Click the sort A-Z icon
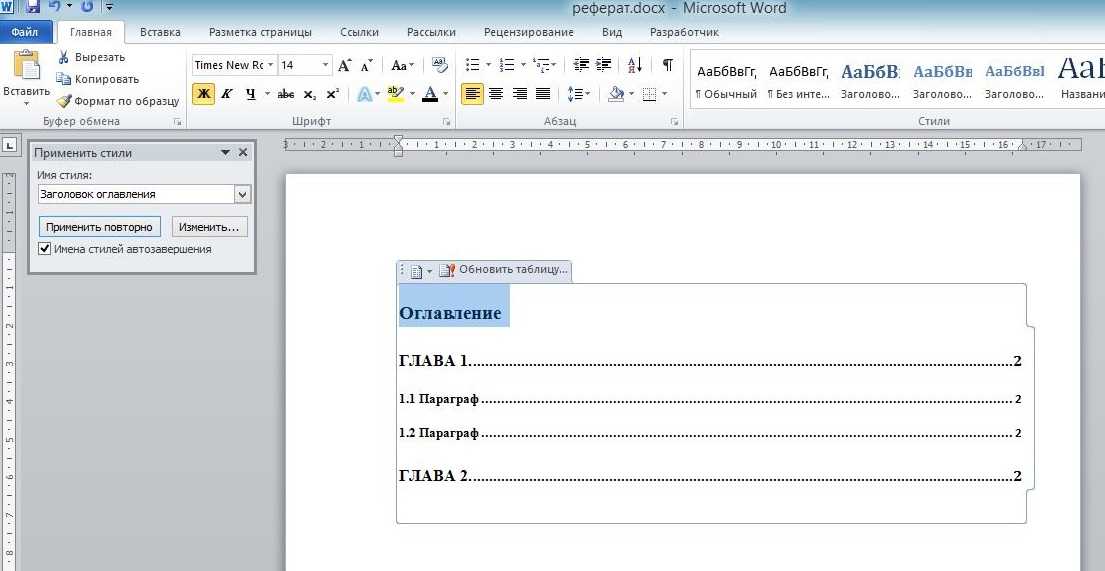This screenshot has height=571, width=1105. pyautogui.click(x=635, y=65)
